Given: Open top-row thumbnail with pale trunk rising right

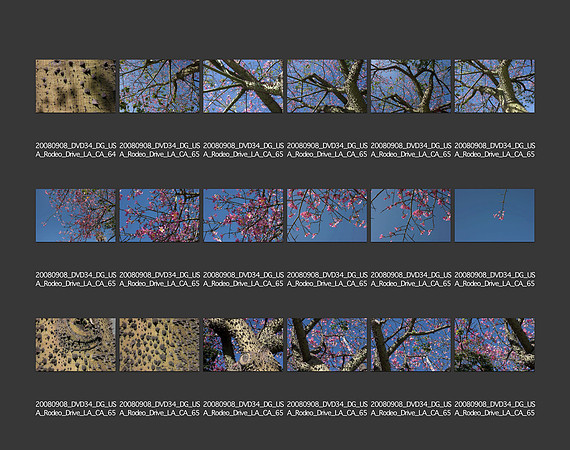Looking at the screenshot, I should tap(327, 86).
